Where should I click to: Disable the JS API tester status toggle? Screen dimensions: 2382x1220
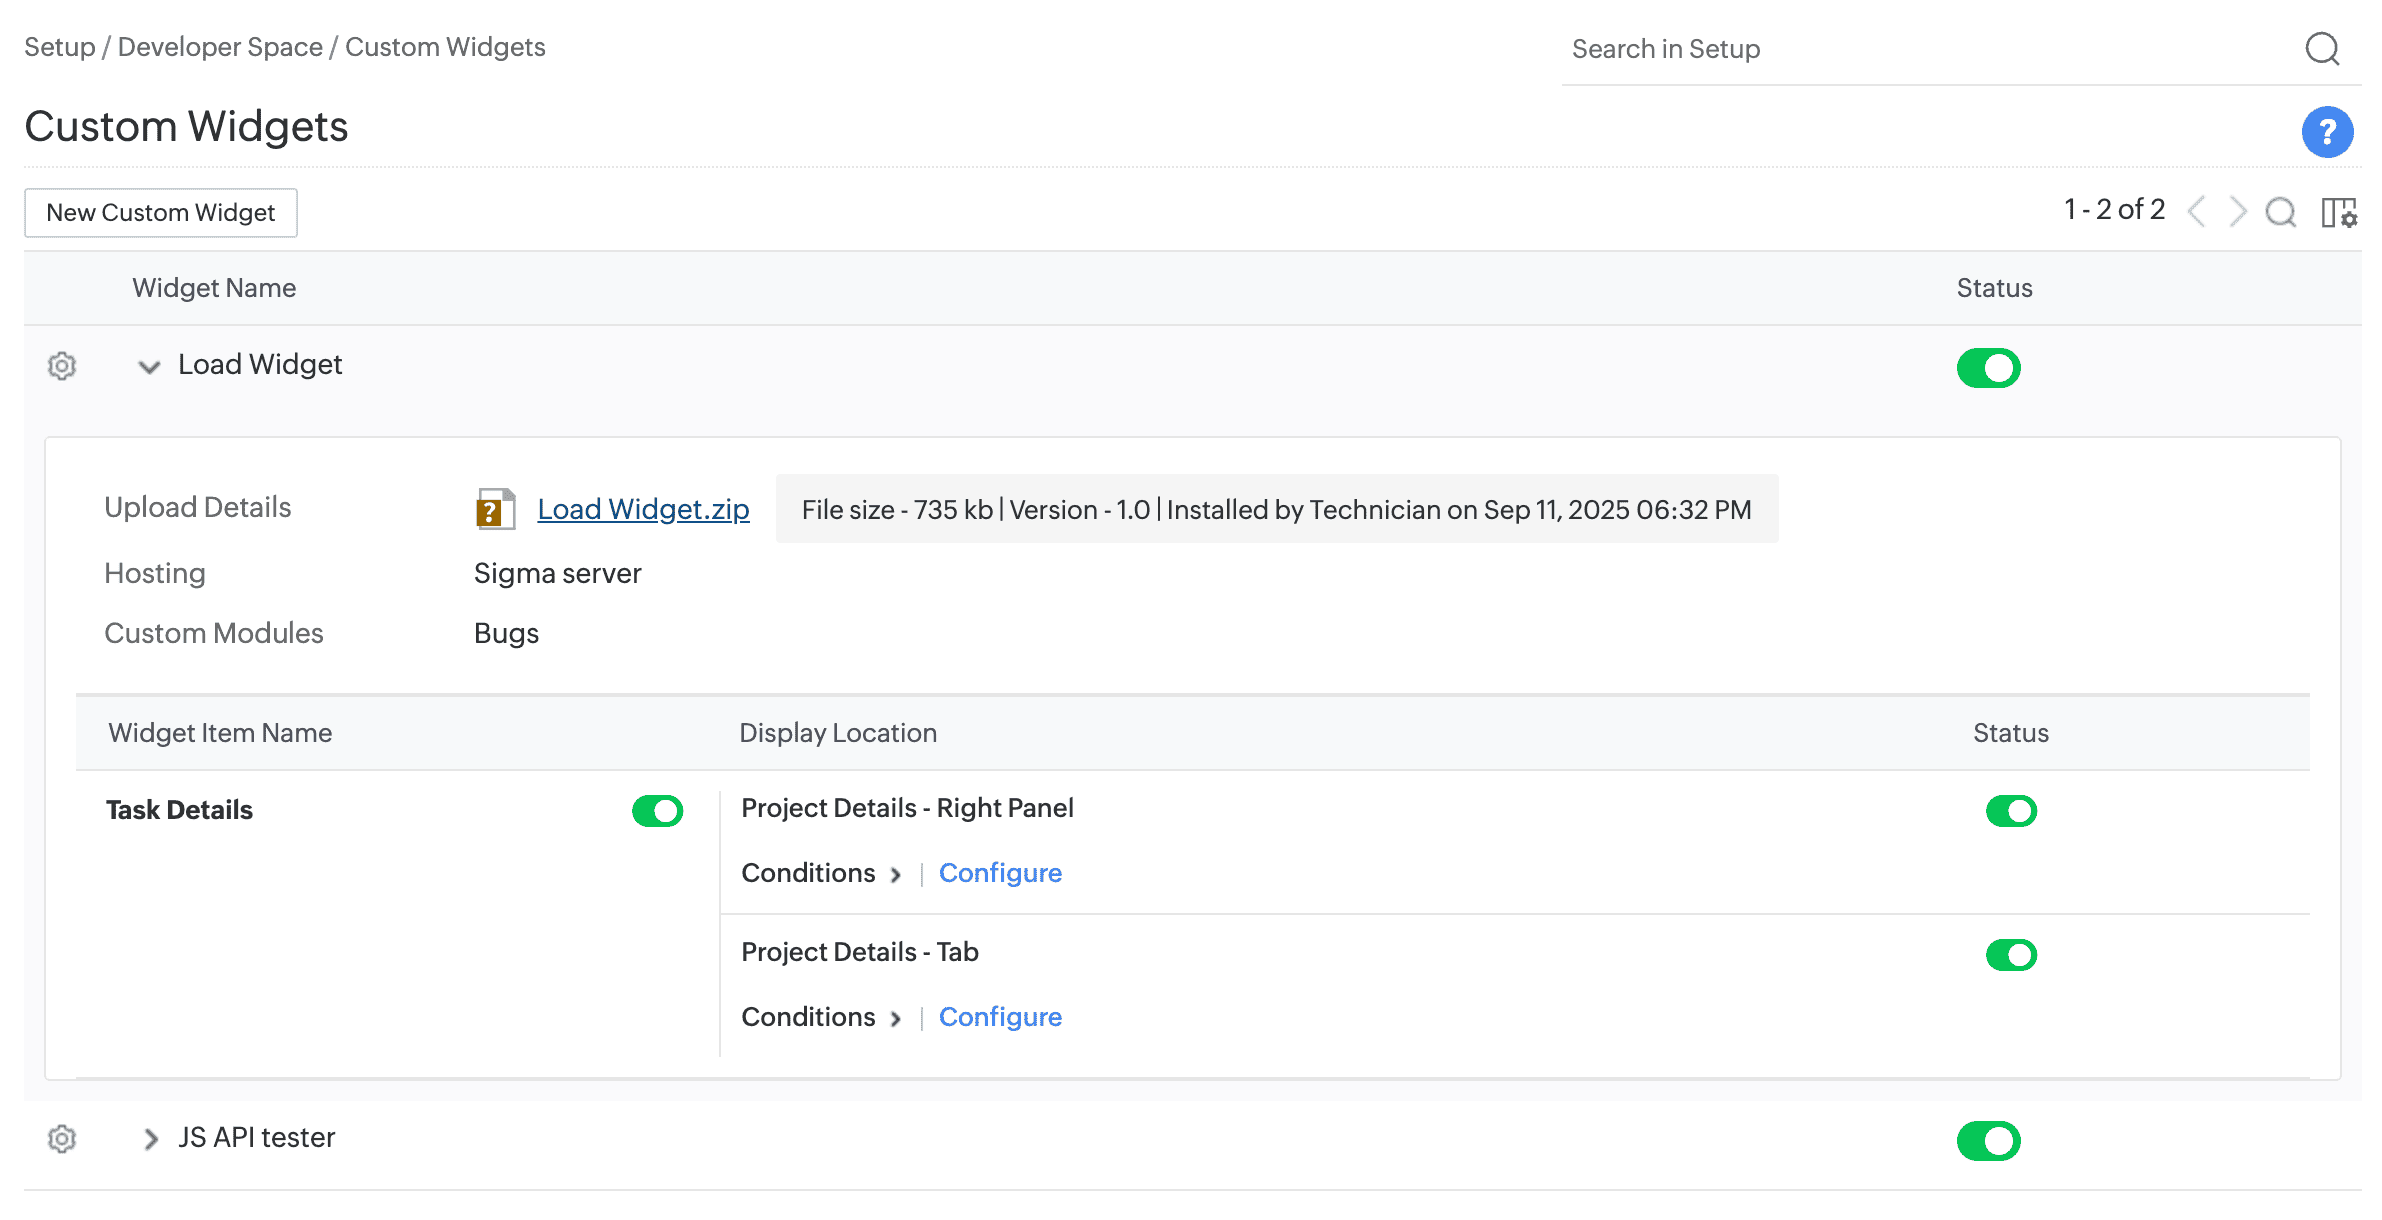coord(1988,1141)
